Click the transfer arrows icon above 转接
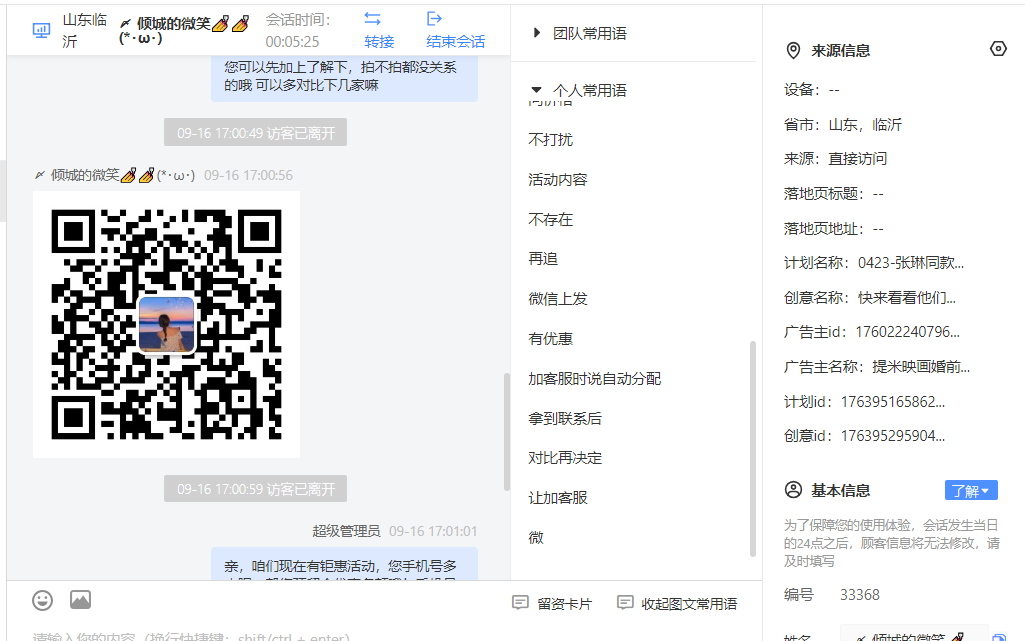 pos(373,19)
